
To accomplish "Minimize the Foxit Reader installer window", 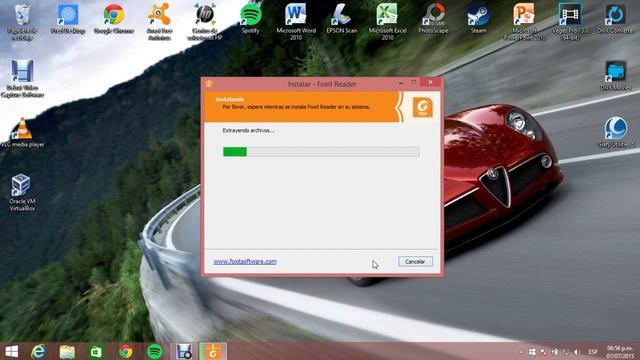I will pyautogui.click(x=401, y=83).
